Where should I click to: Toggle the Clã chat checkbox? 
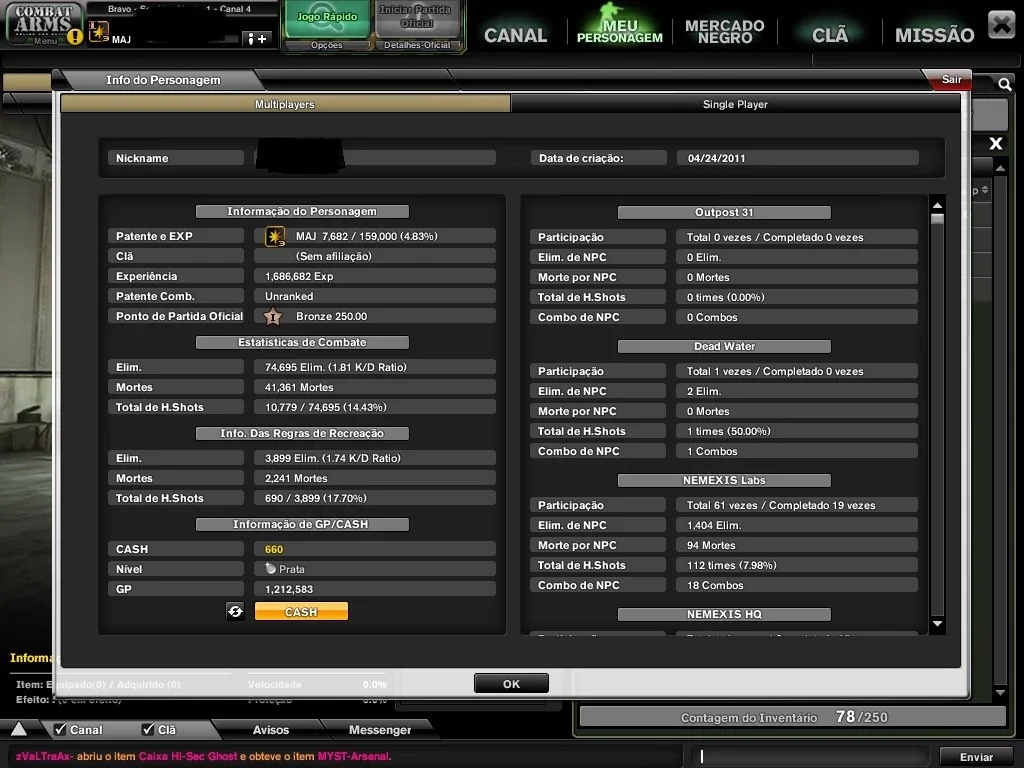(148, 729)
